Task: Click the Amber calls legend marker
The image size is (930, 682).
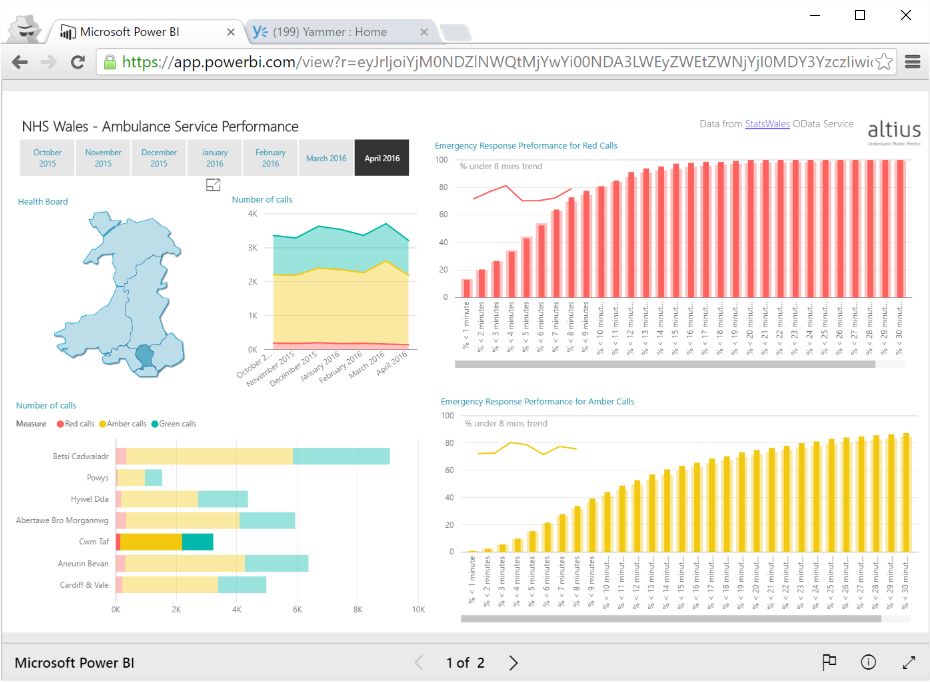Action: click(103, 424)
